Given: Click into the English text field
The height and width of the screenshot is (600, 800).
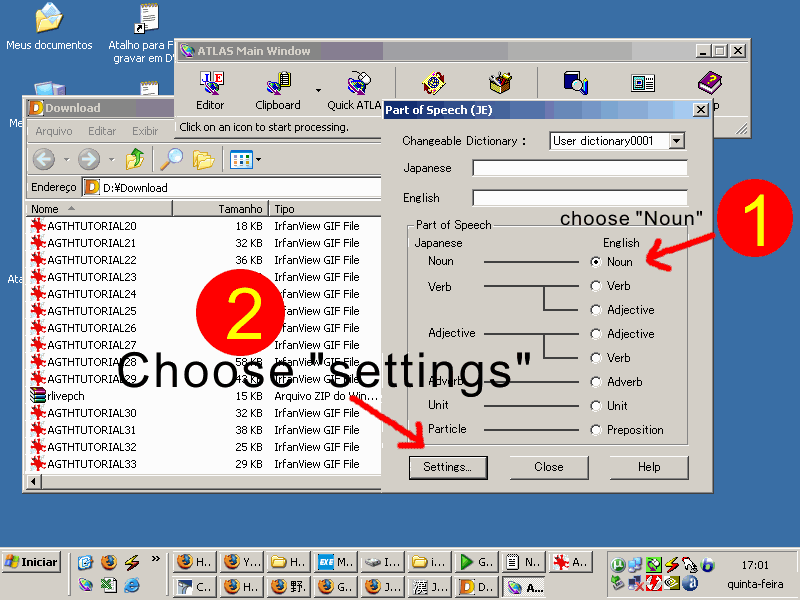Looking at the screenshot, I should click(580, 197).
